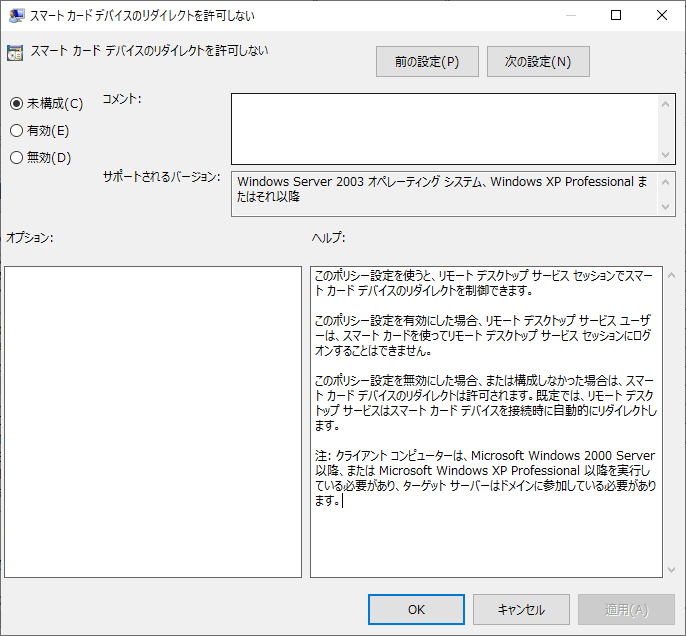The height and width of the screenshot is (636, 686).
Task: Click supported version scroll up arrow
Action: (665, 182)
